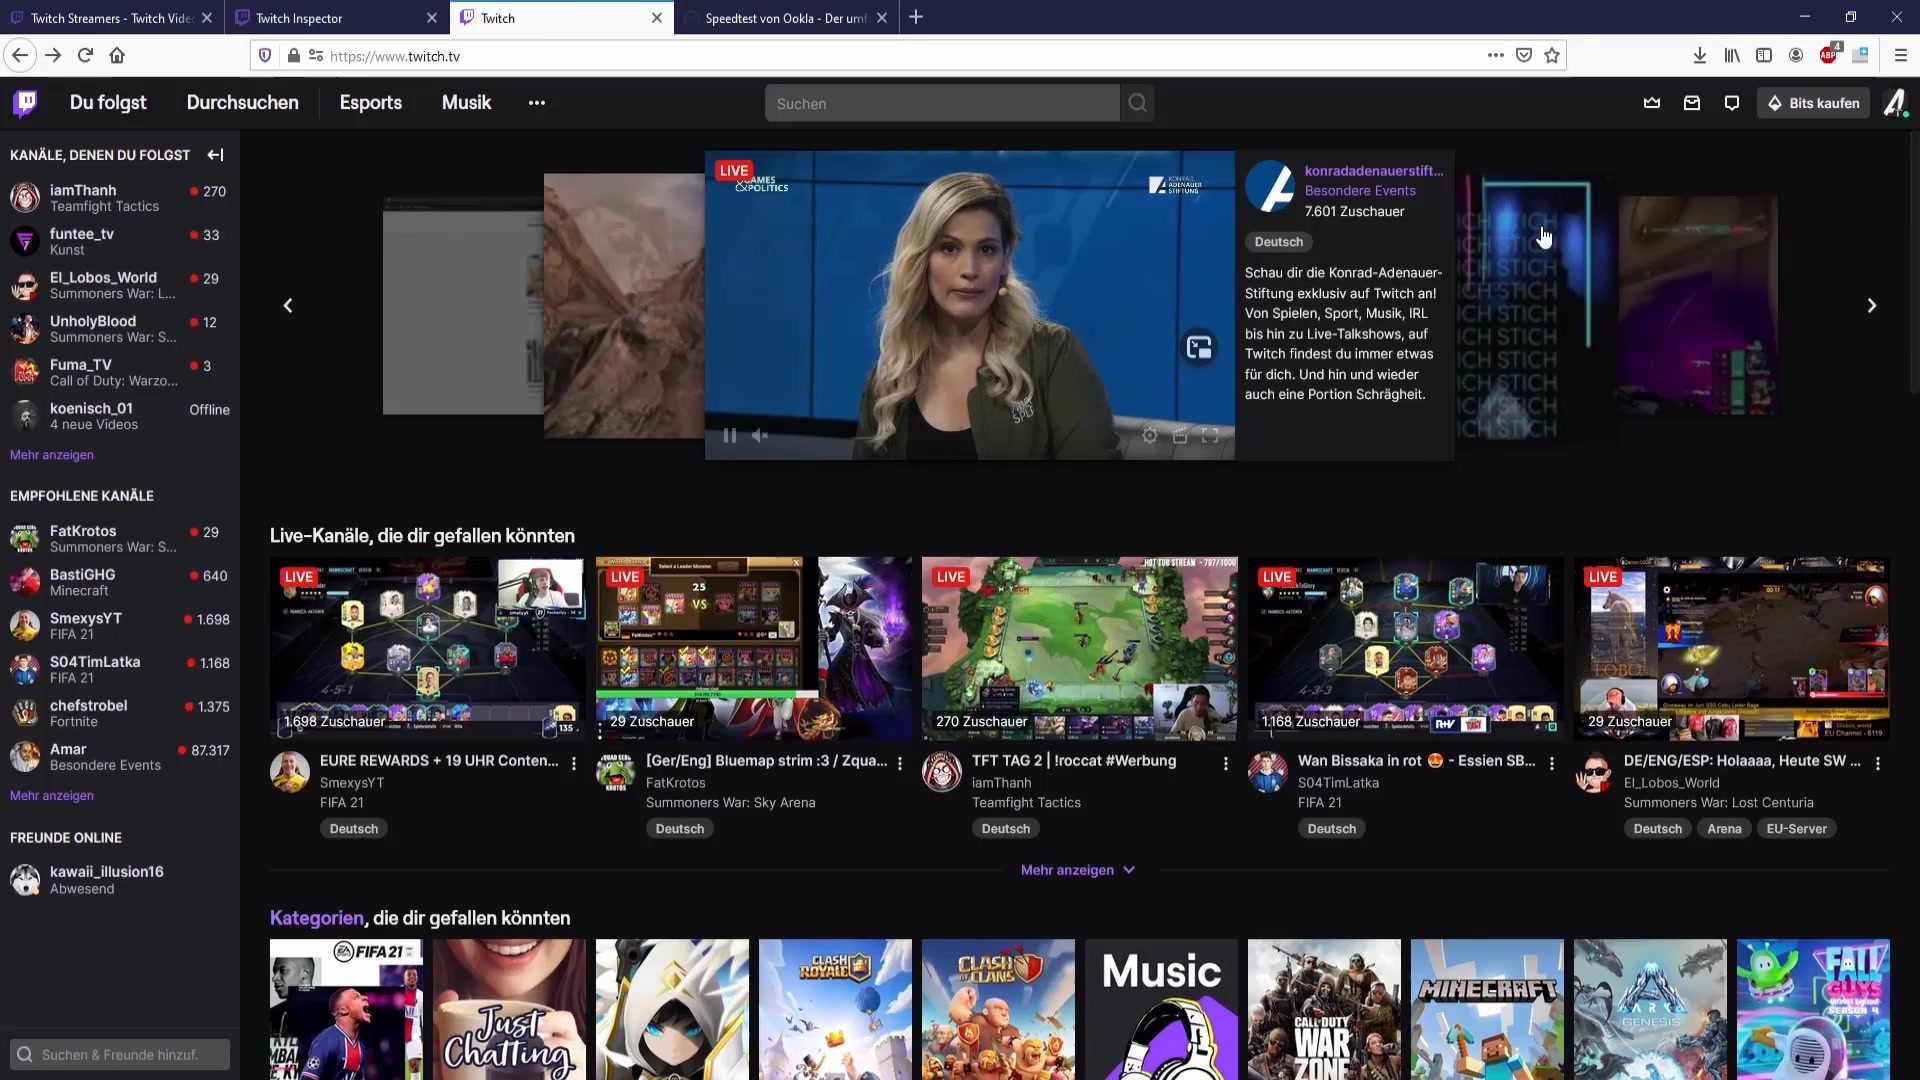This screenshot has width=1920, height=1080.
Task: Click the 'Bits kaufen' button
Action: pos(1813,102)
